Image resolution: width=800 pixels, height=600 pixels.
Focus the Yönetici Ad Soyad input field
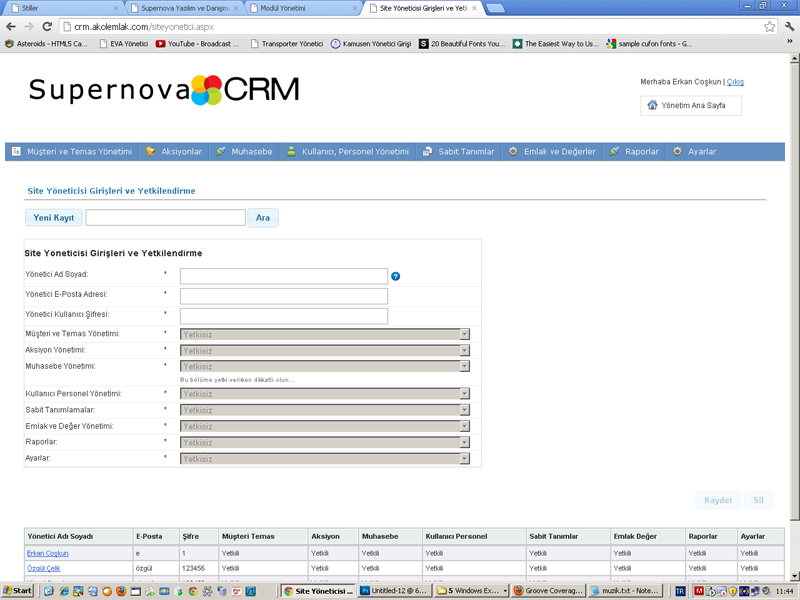click(x=284, y=277)
